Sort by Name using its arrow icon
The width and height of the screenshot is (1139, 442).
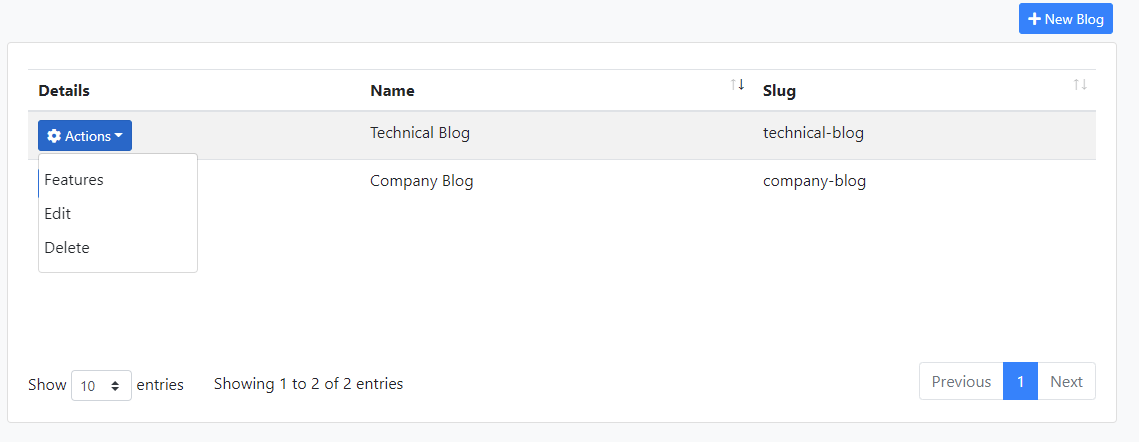pyautogui.click(x=737, y=85)
